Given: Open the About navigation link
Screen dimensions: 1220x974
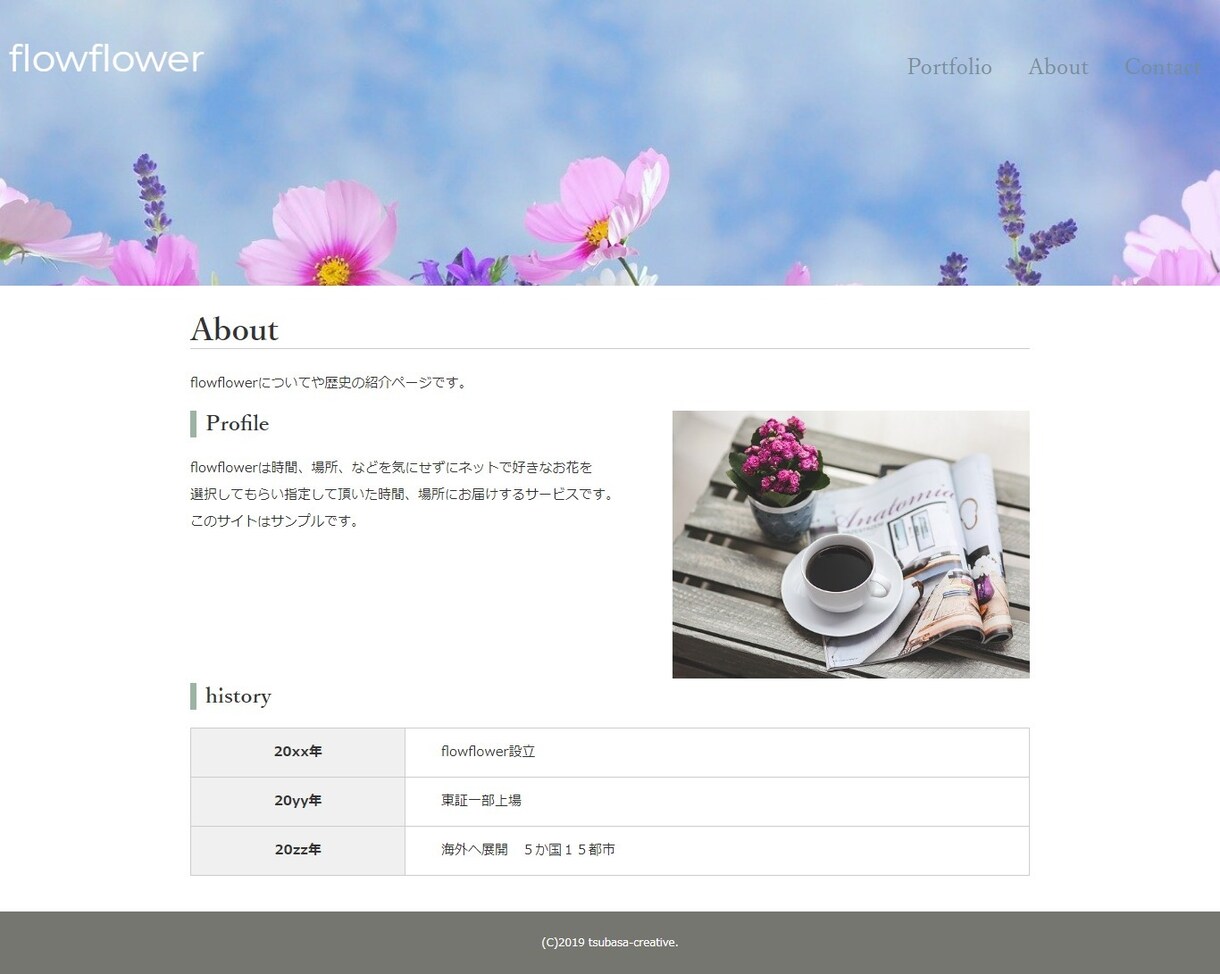Looking at the screenshot, I should (1057, 67).
